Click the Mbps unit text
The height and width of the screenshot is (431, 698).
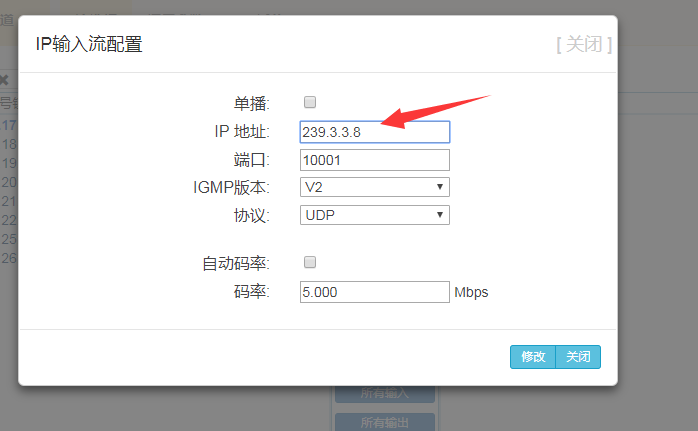point(471,292)
